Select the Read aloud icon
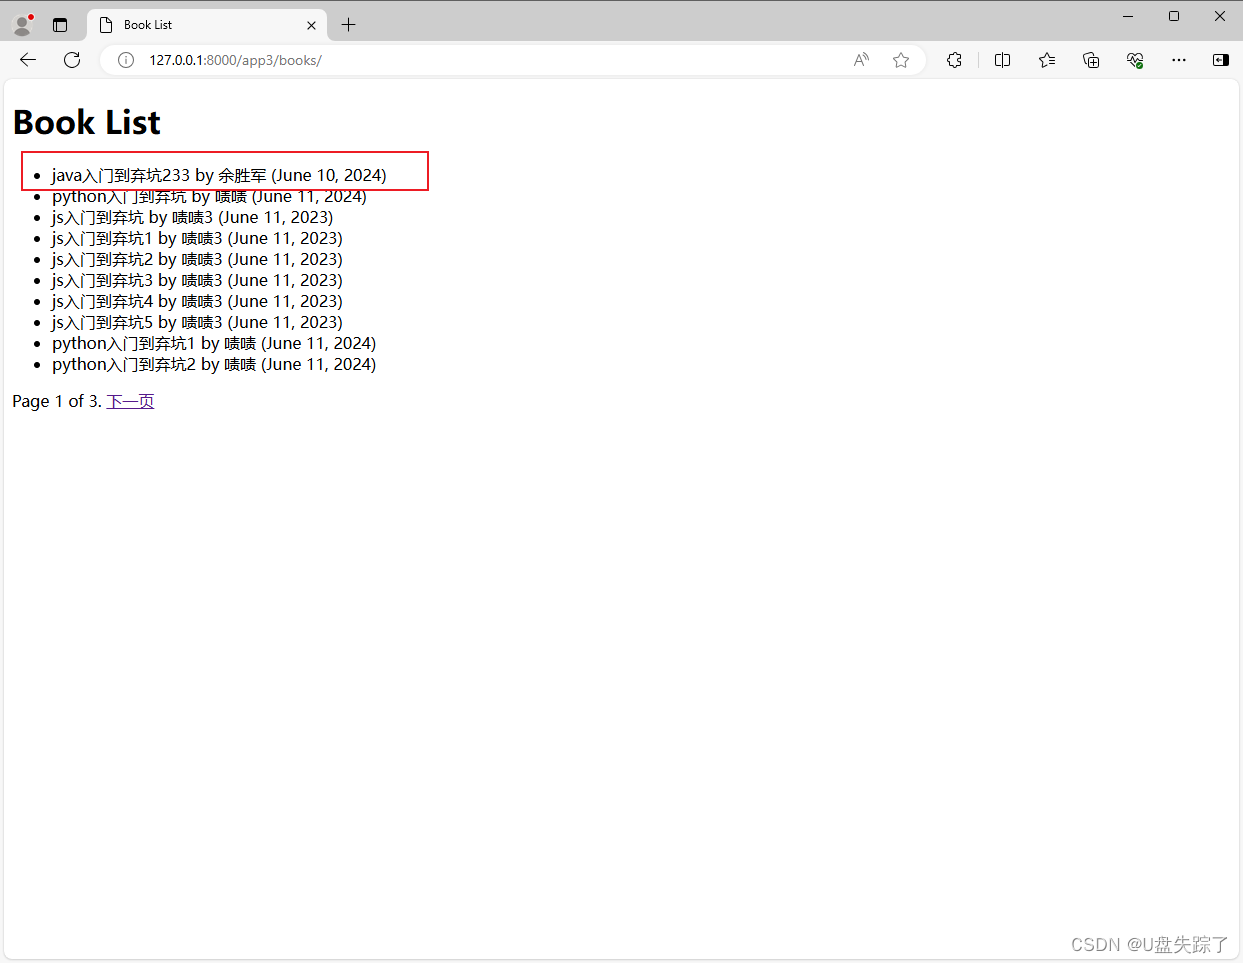 point(861,60)
